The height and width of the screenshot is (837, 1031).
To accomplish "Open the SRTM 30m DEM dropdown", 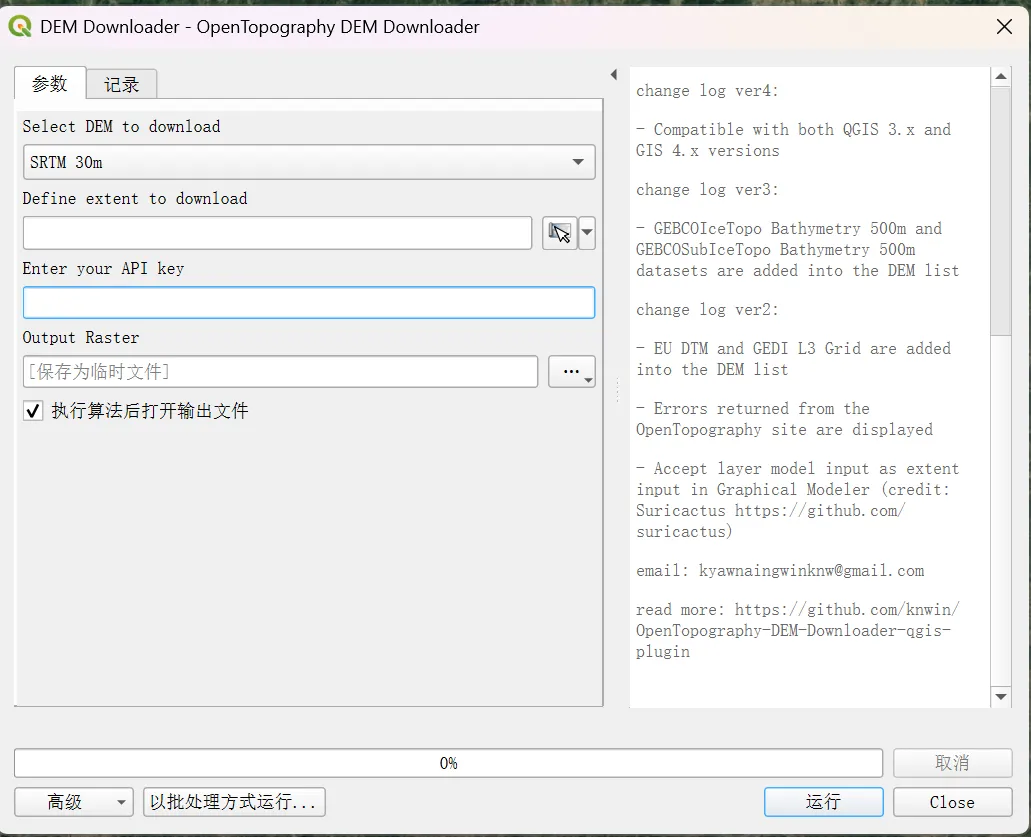I will point(309,162).
